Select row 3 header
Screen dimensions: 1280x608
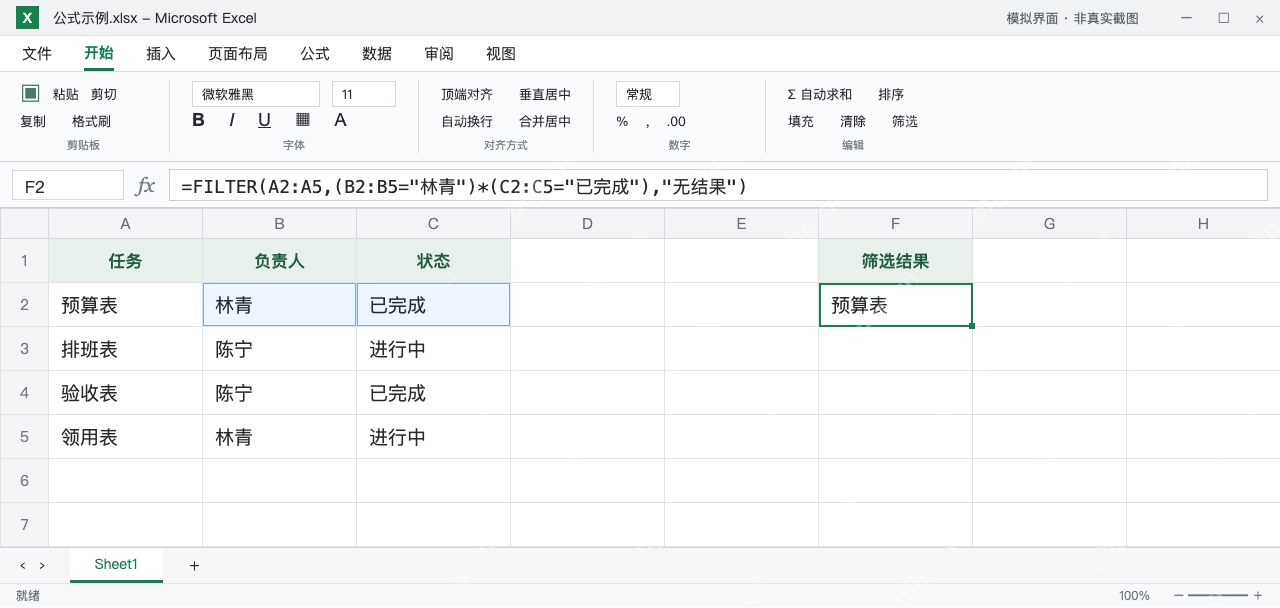(x=24, y=349)
